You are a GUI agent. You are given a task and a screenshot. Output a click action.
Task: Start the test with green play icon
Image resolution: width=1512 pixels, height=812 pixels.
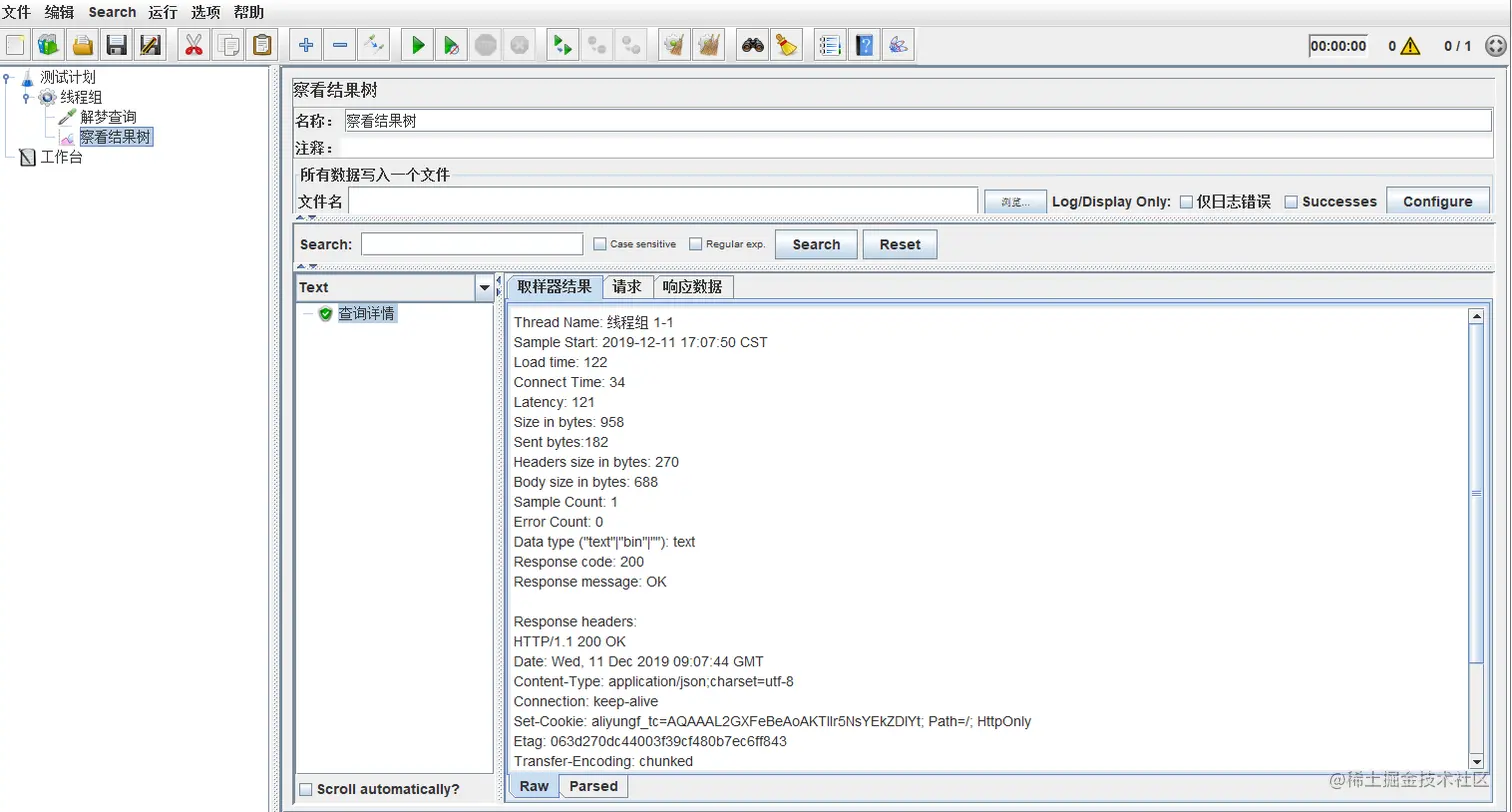point(418,45)
